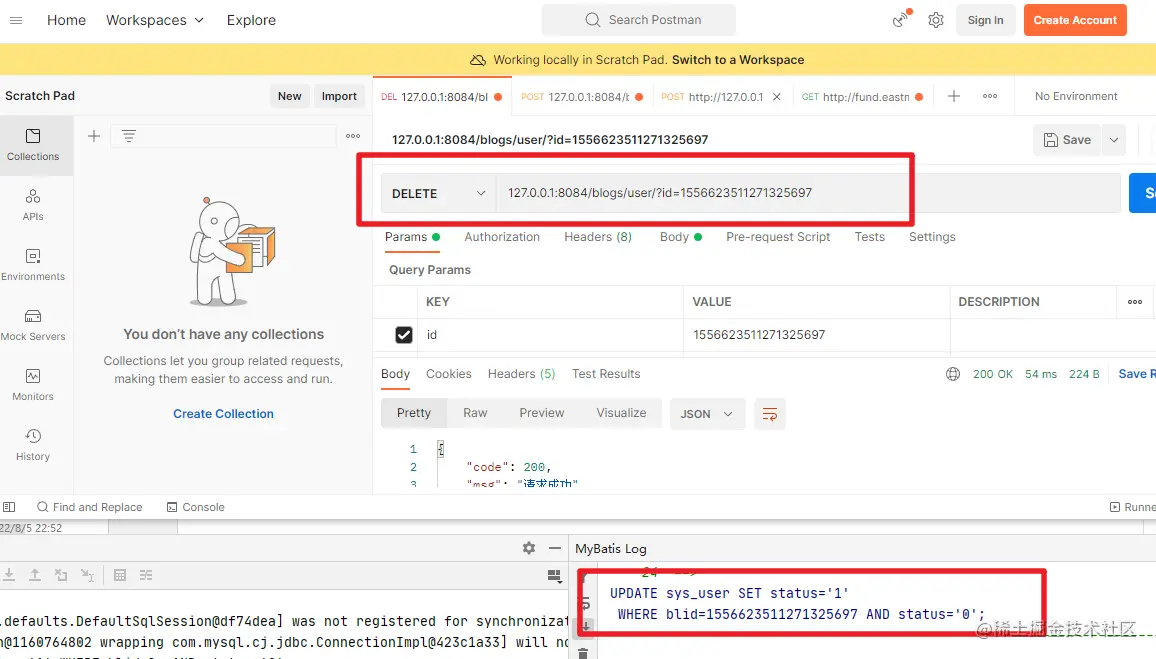The width and height of the screenshot is (1156, 659).
Task: Click the New button in Scratch Pad
Action: [289, 96]
